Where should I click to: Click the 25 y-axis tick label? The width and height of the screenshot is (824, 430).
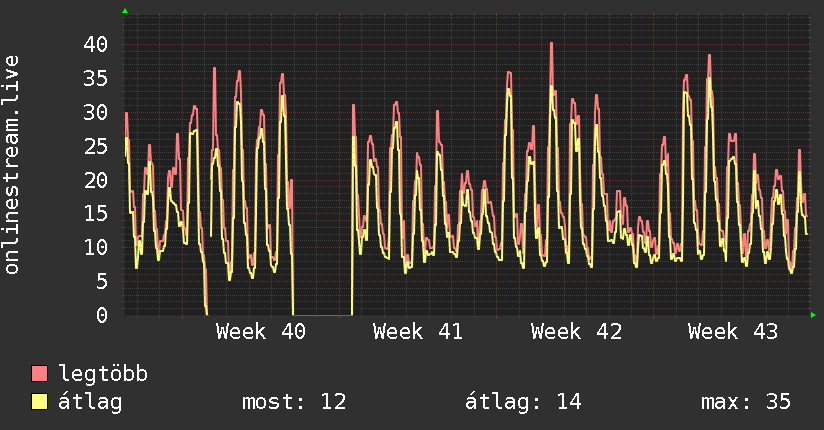pyautogui.click(x=96, y=146)
